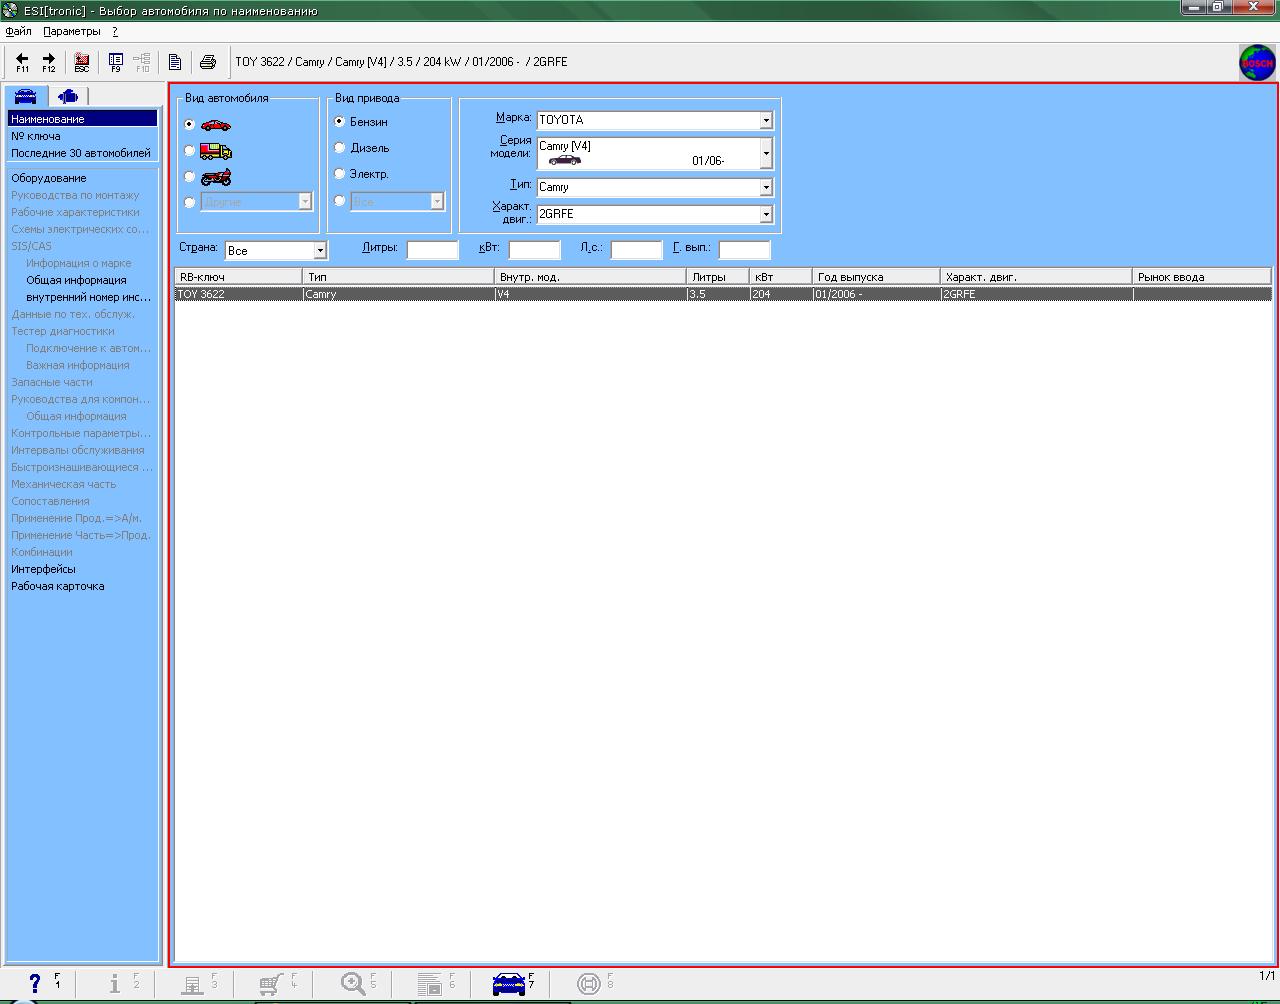This screenshot has width=1280, height=1004.
Task: Select № ключа in the sidebar
Action: [36, 136]
